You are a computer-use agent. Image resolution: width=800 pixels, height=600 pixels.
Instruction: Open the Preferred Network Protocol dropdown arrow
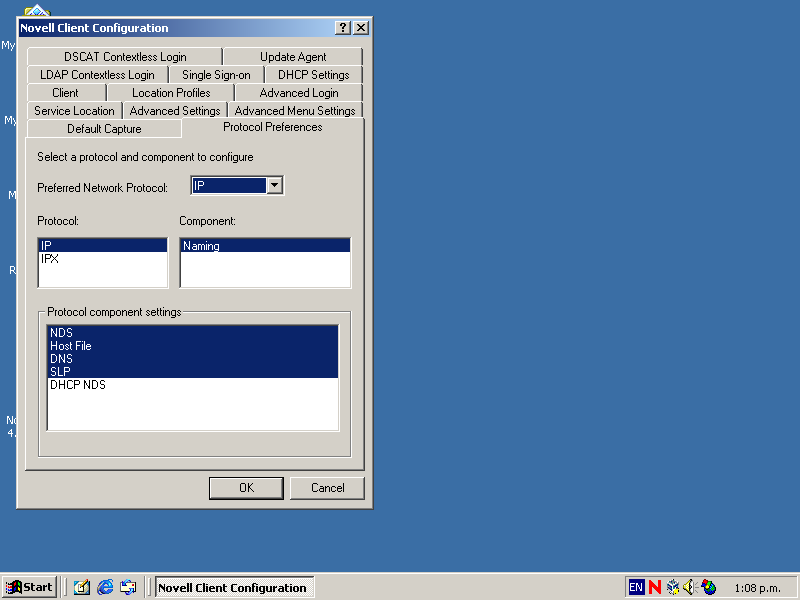(274, 185)
